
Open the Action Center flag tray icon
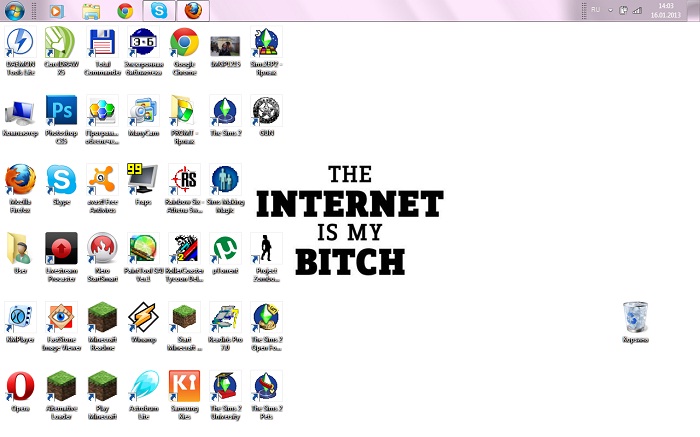623,10
